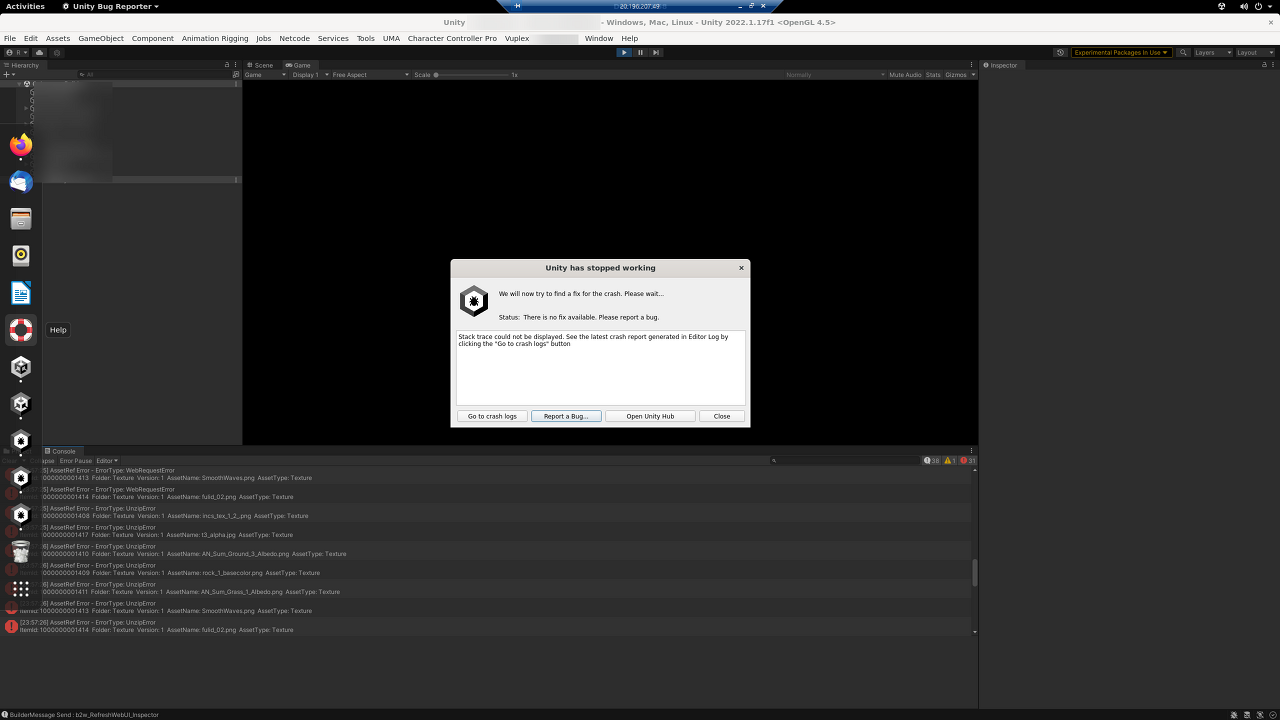Click the Pause button in Unity toolbar
Image resolution: width=1280 pixels, height=720 pixels.
[x=640, y=52]
